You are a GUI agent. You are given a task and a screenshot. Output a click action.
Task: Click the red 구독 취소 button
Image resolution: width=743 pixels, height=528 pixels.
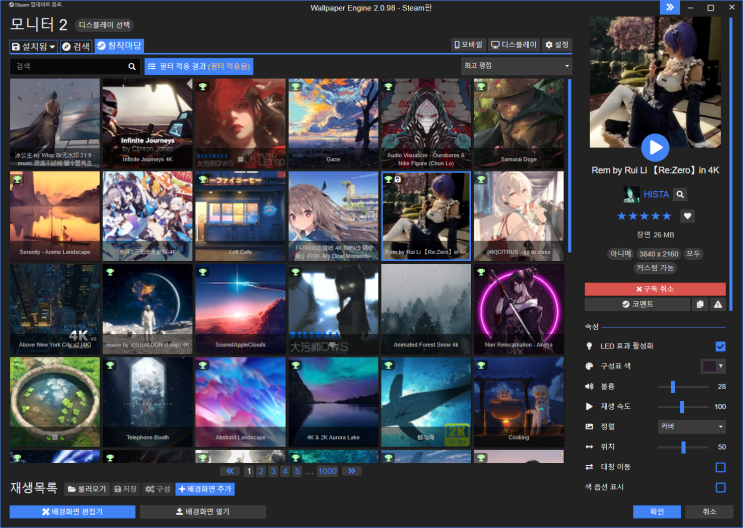(x=655, y=289)
